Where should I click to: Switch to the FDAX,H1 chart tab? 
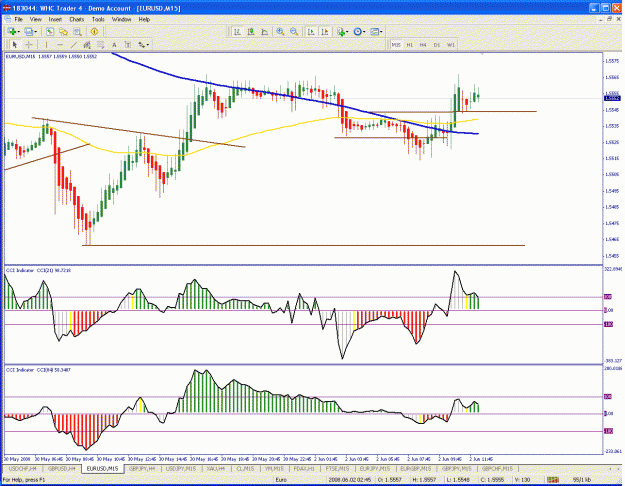(304, 468)
